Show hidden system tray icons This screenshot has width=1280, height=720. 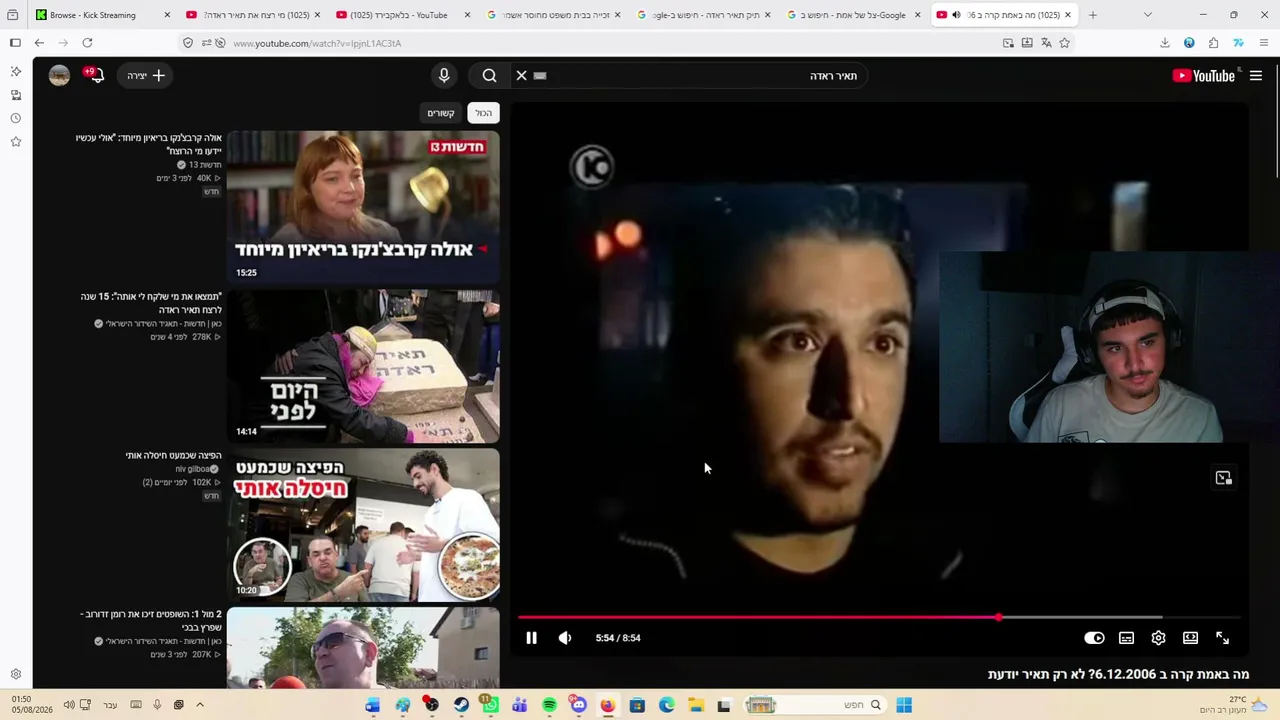(200, 705)
